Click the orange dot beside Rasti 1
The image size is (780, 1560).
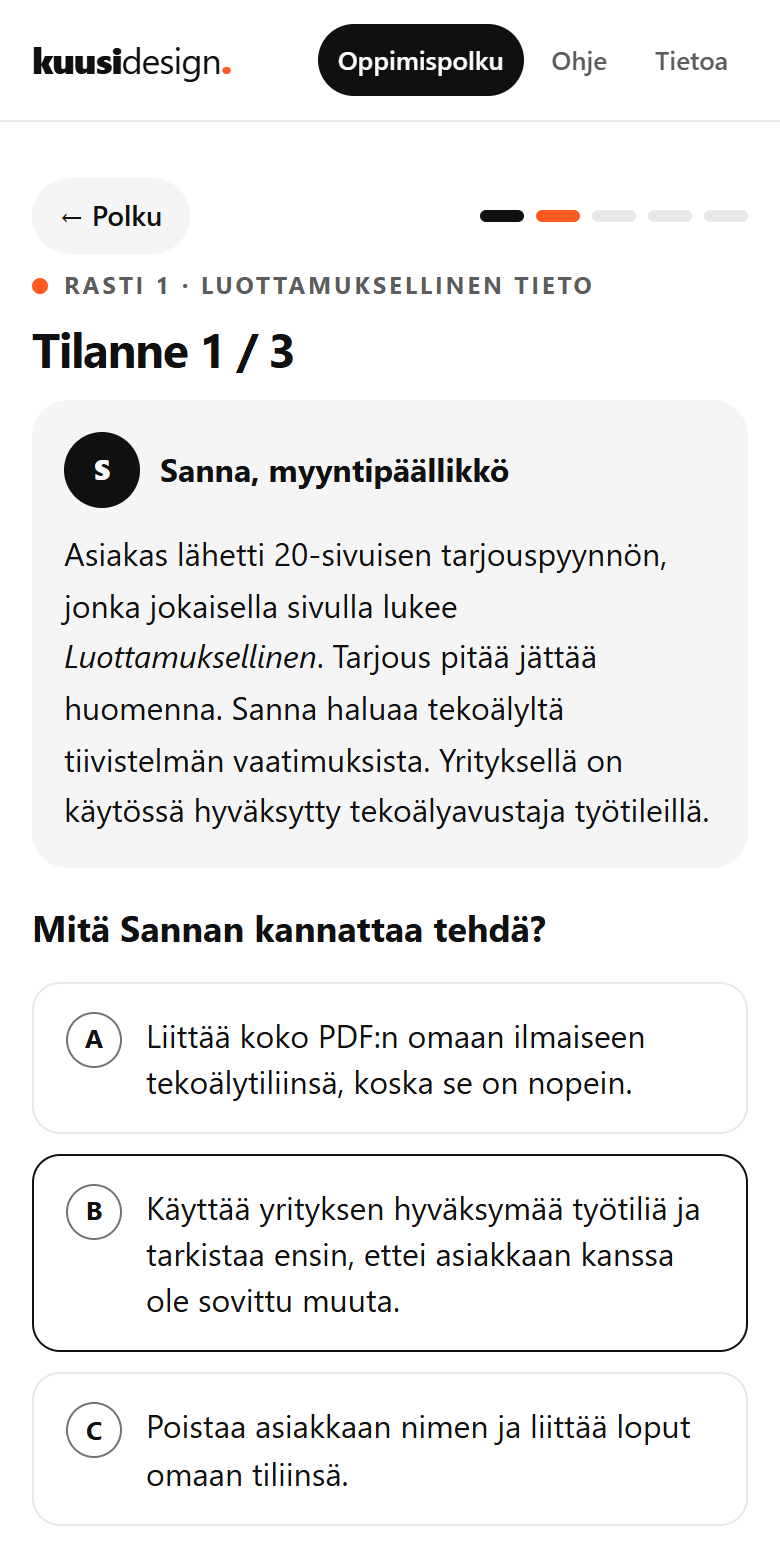click(x=41, y=286)
